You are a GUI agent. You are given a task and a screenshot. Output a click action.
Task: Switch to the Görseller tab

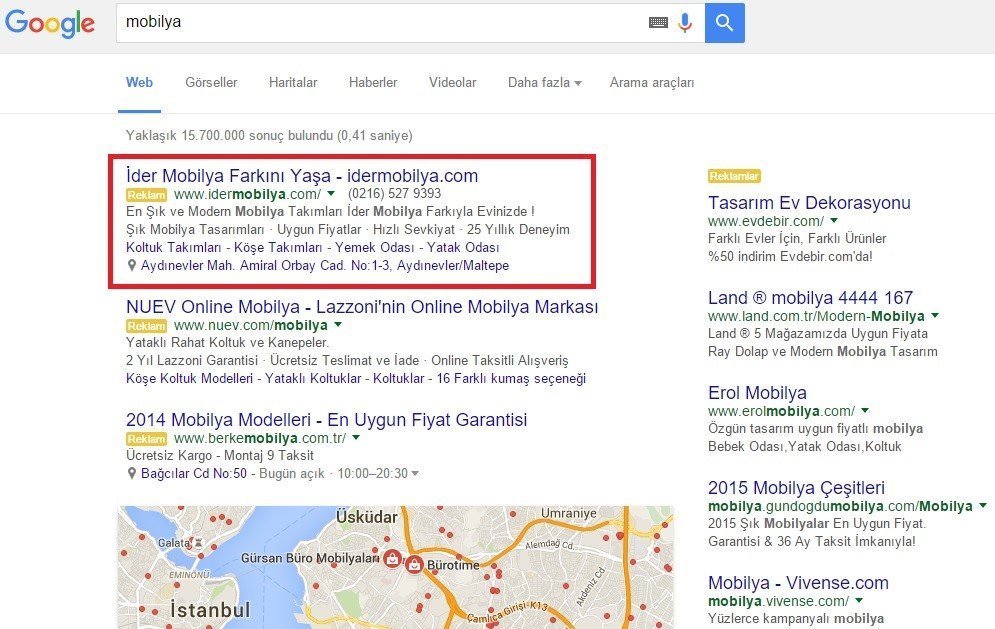(211, 83)
